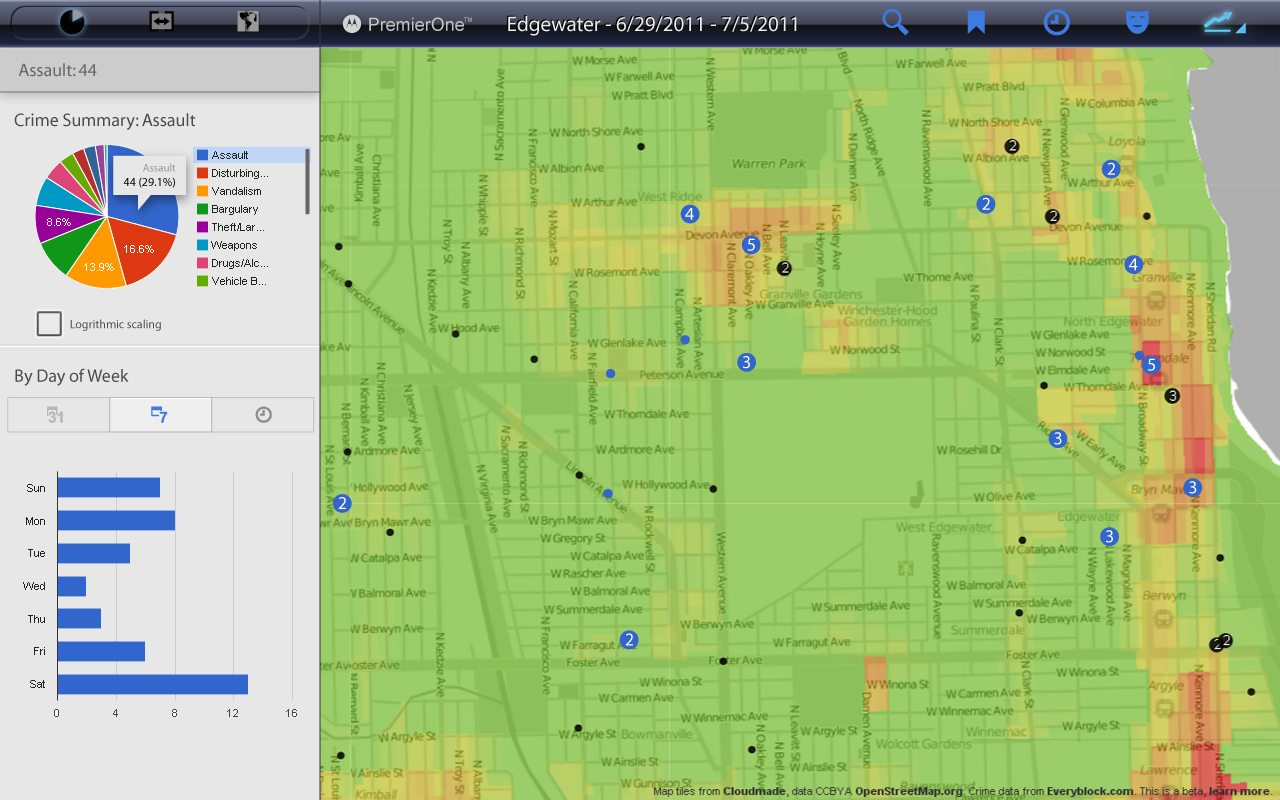This screenshot has width=1280, height=800.
Task: Click the Fri bar in the chart
Action: tap(101, 652)
